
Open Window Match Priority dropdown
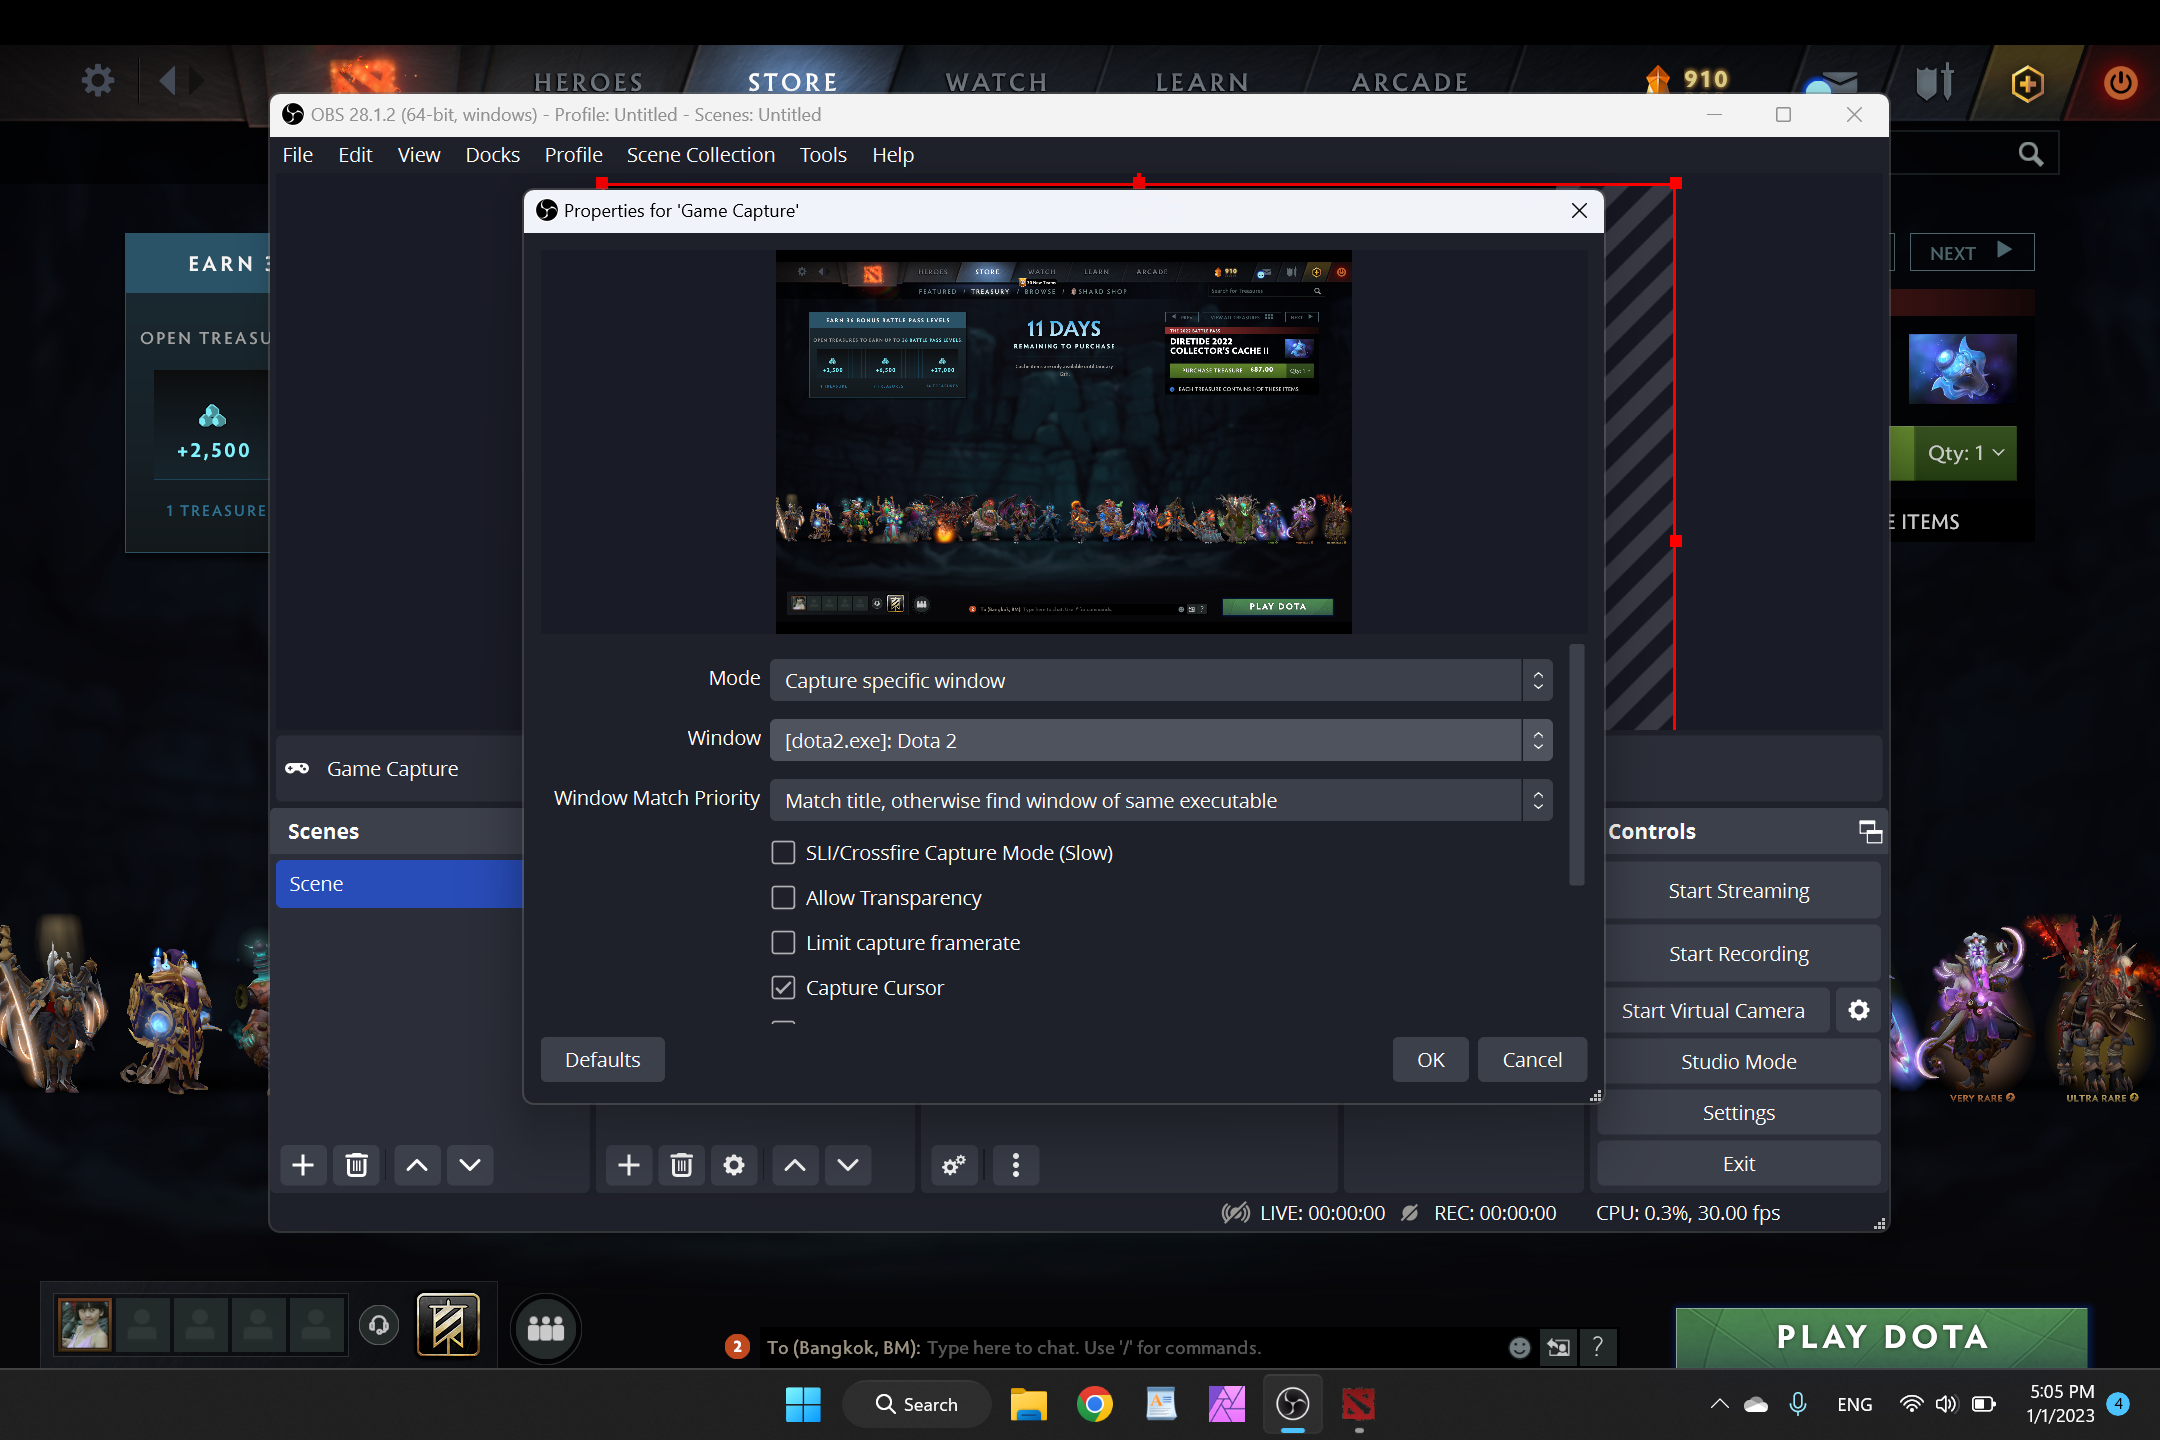click(1161, 800)
